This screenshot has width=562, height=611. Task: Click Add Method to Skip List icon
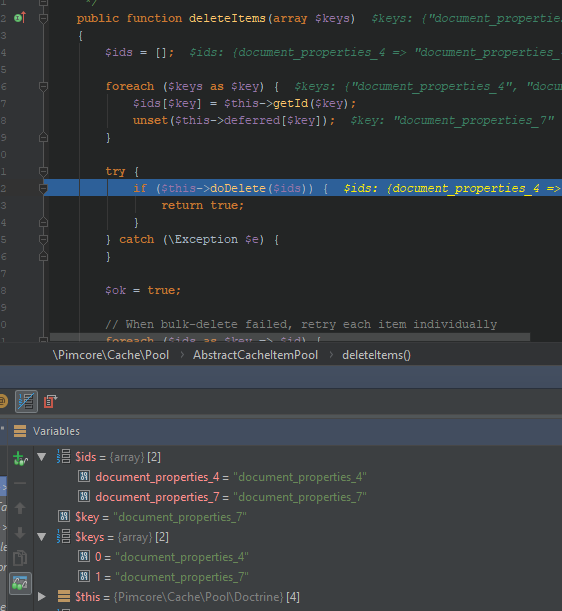pos(51,401)
